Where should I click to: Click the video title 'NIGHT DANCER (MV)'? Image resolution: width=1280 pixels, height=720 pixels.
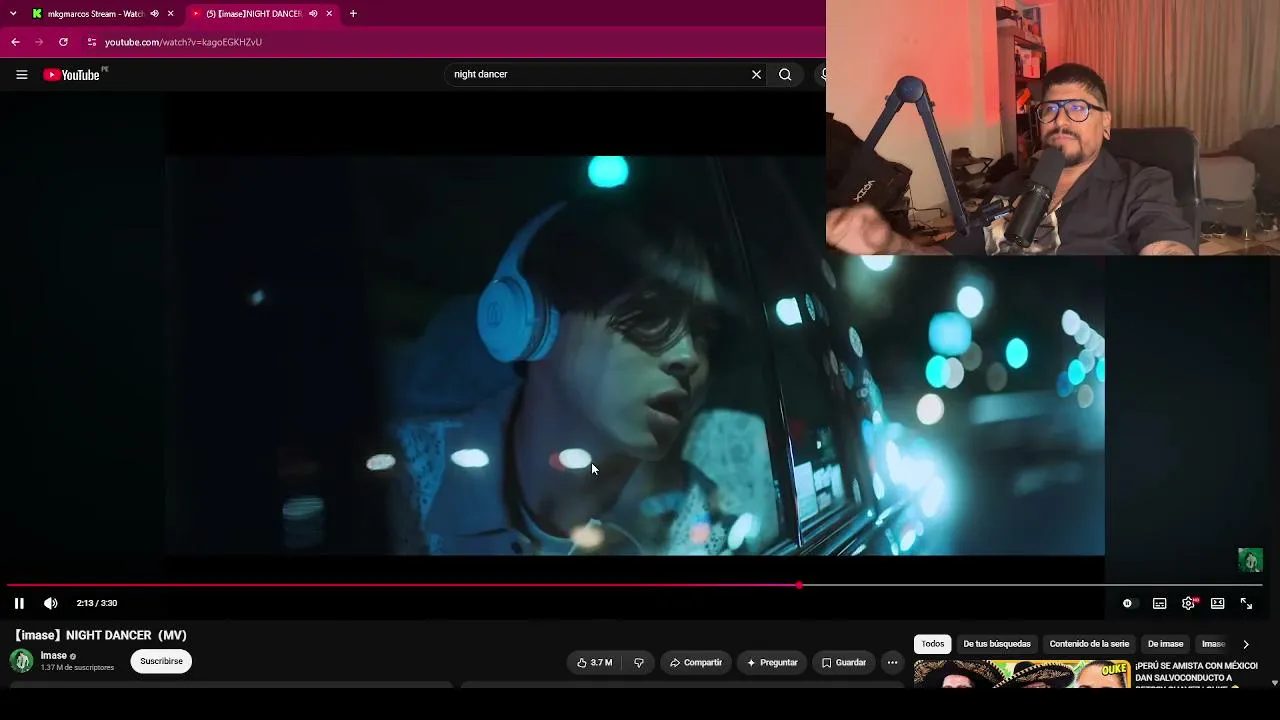(x=101, y=635)
